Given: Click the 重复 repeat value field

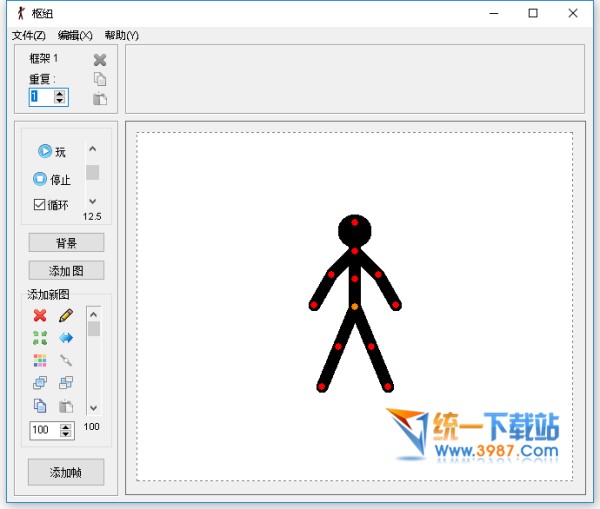Looking at the screenshot, I should coord(41,96).
